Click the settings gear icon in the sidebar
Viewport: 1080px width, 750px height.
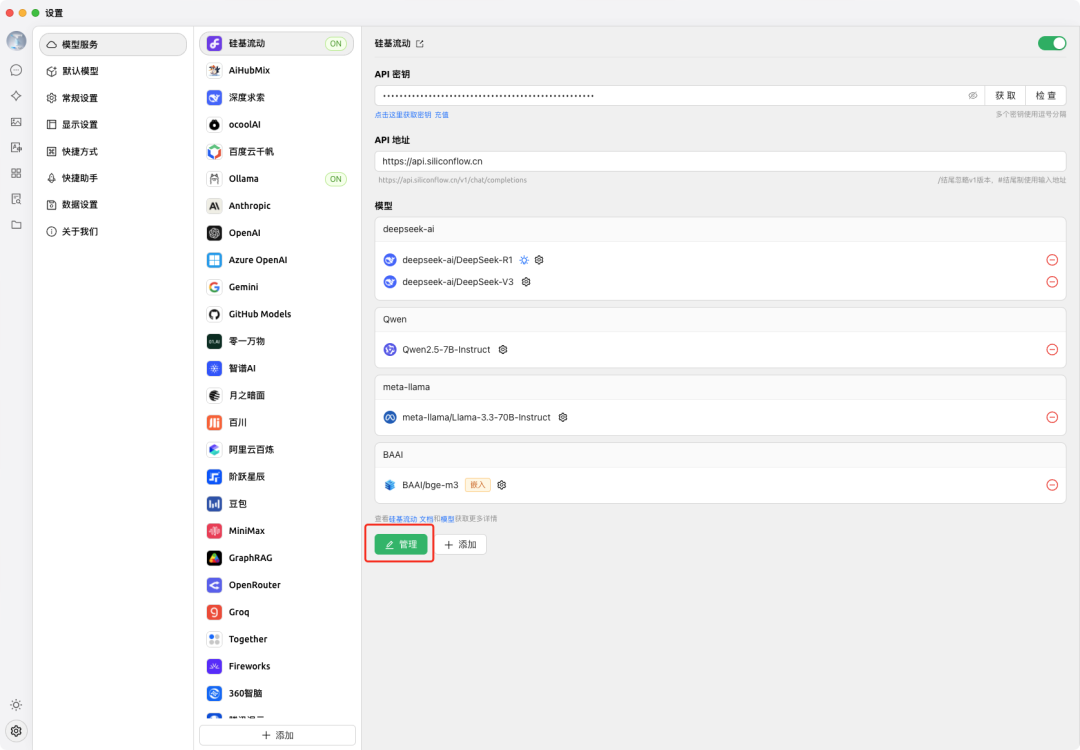pos(16,731)
